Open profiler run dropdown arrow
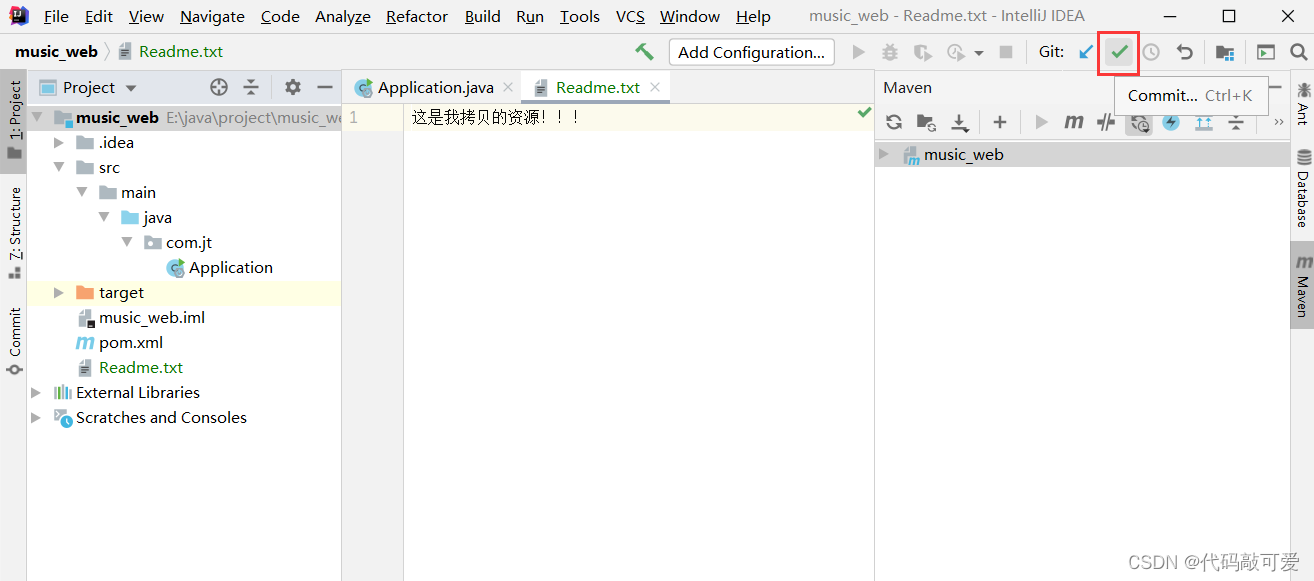Image resolution: width=1314 pixels, height=581 pixels. point(979,53)
